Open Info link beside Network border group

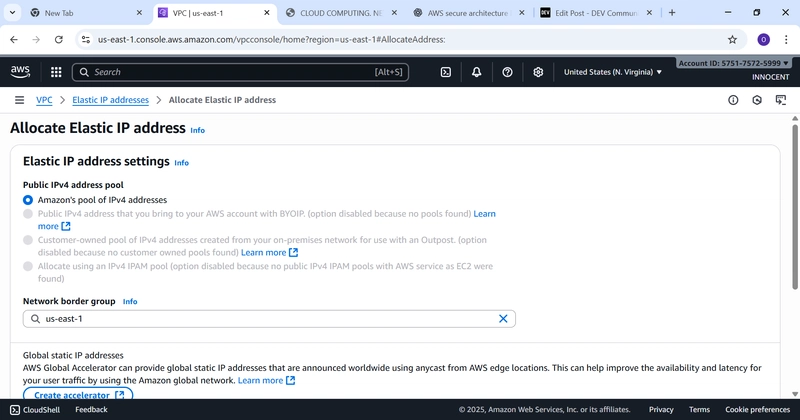(x=130, y=302)
